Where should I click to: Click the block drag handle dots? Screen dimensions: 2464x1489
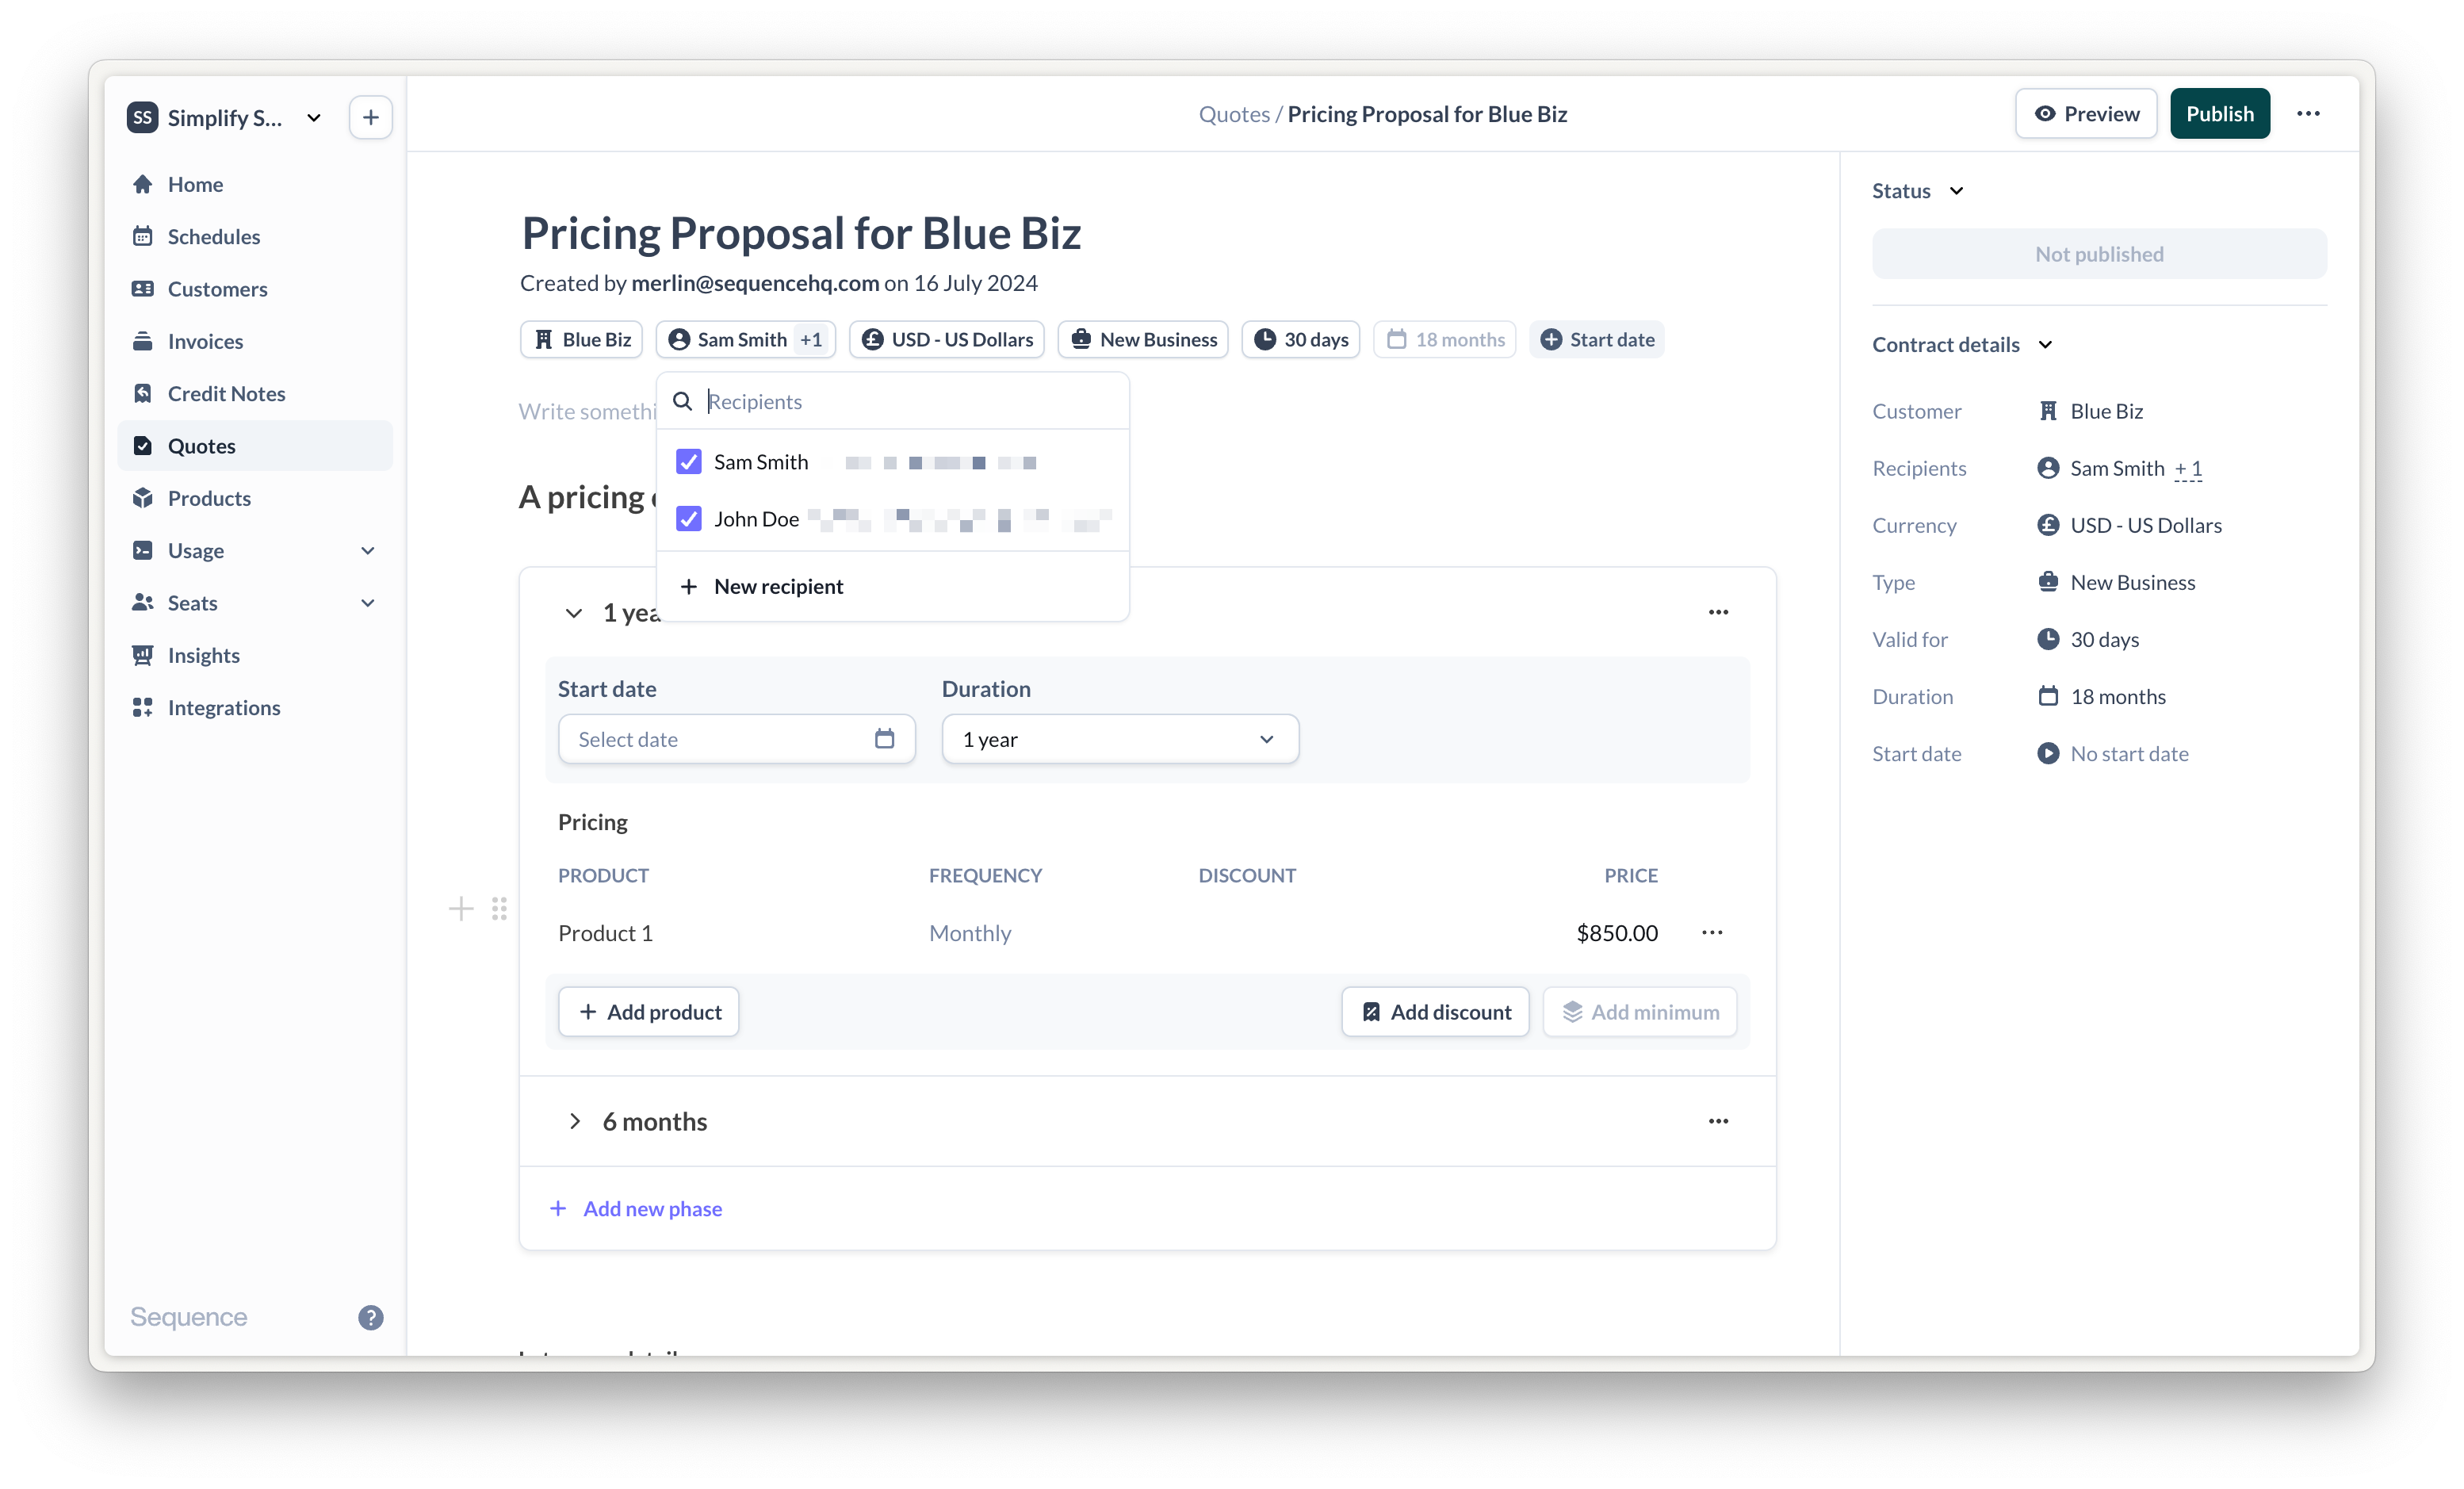click(499, 908)
